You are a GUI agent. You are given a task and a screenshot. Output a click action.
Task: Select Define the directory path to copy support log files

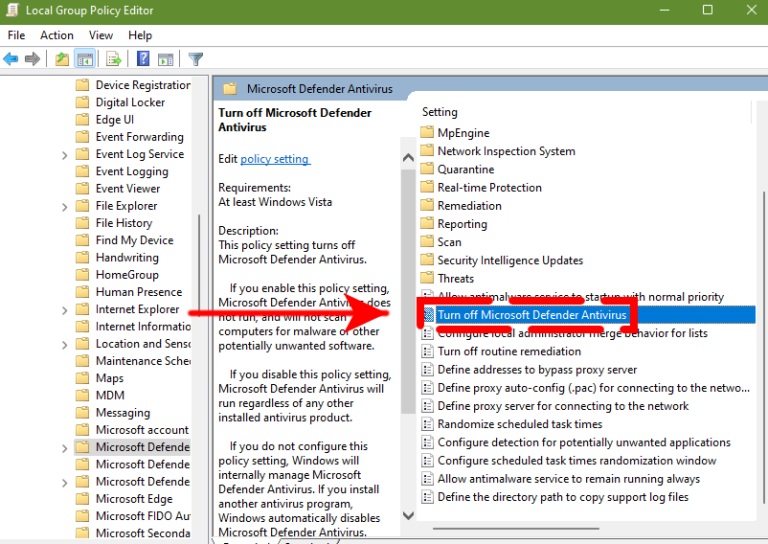pos(563,497)
